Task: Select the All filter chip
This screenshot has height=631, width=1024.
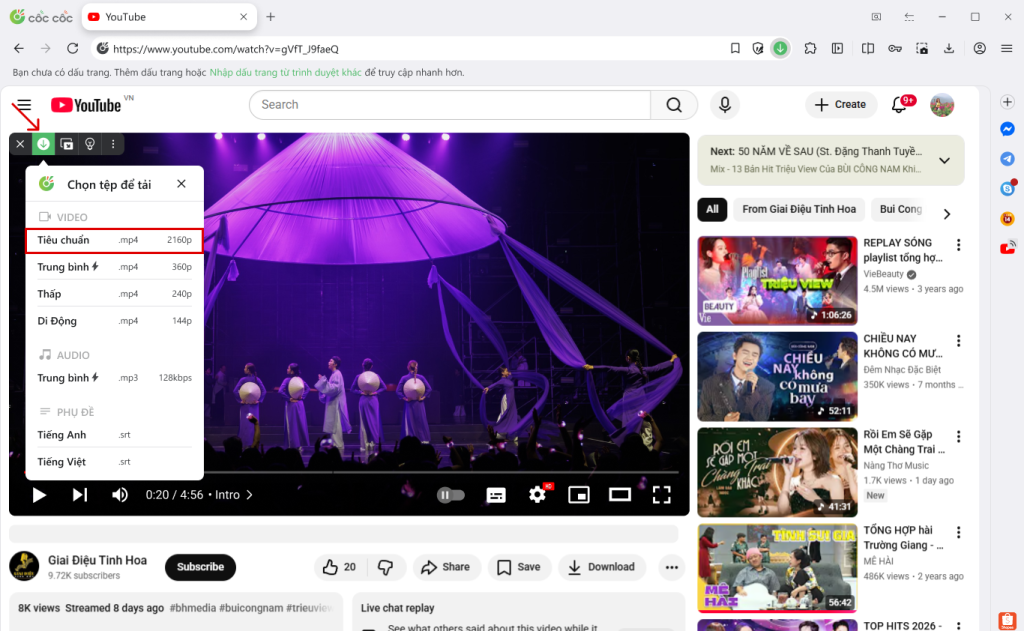Action: 712,210
